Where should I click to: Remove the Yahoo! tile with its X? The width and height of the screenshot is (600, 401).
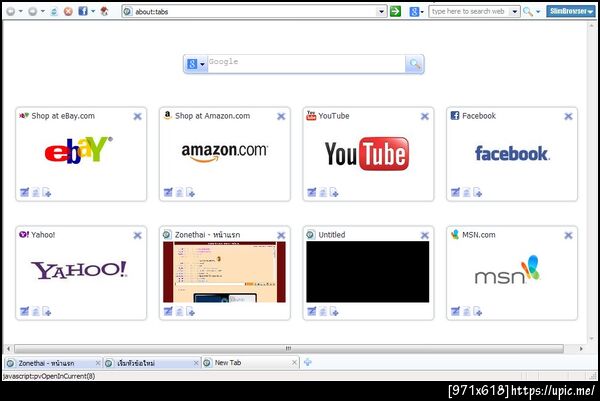137,235
